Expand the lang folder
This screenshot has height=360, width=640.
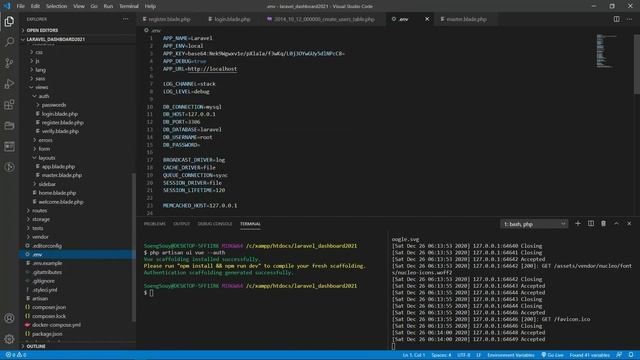[x=40, y=70]
